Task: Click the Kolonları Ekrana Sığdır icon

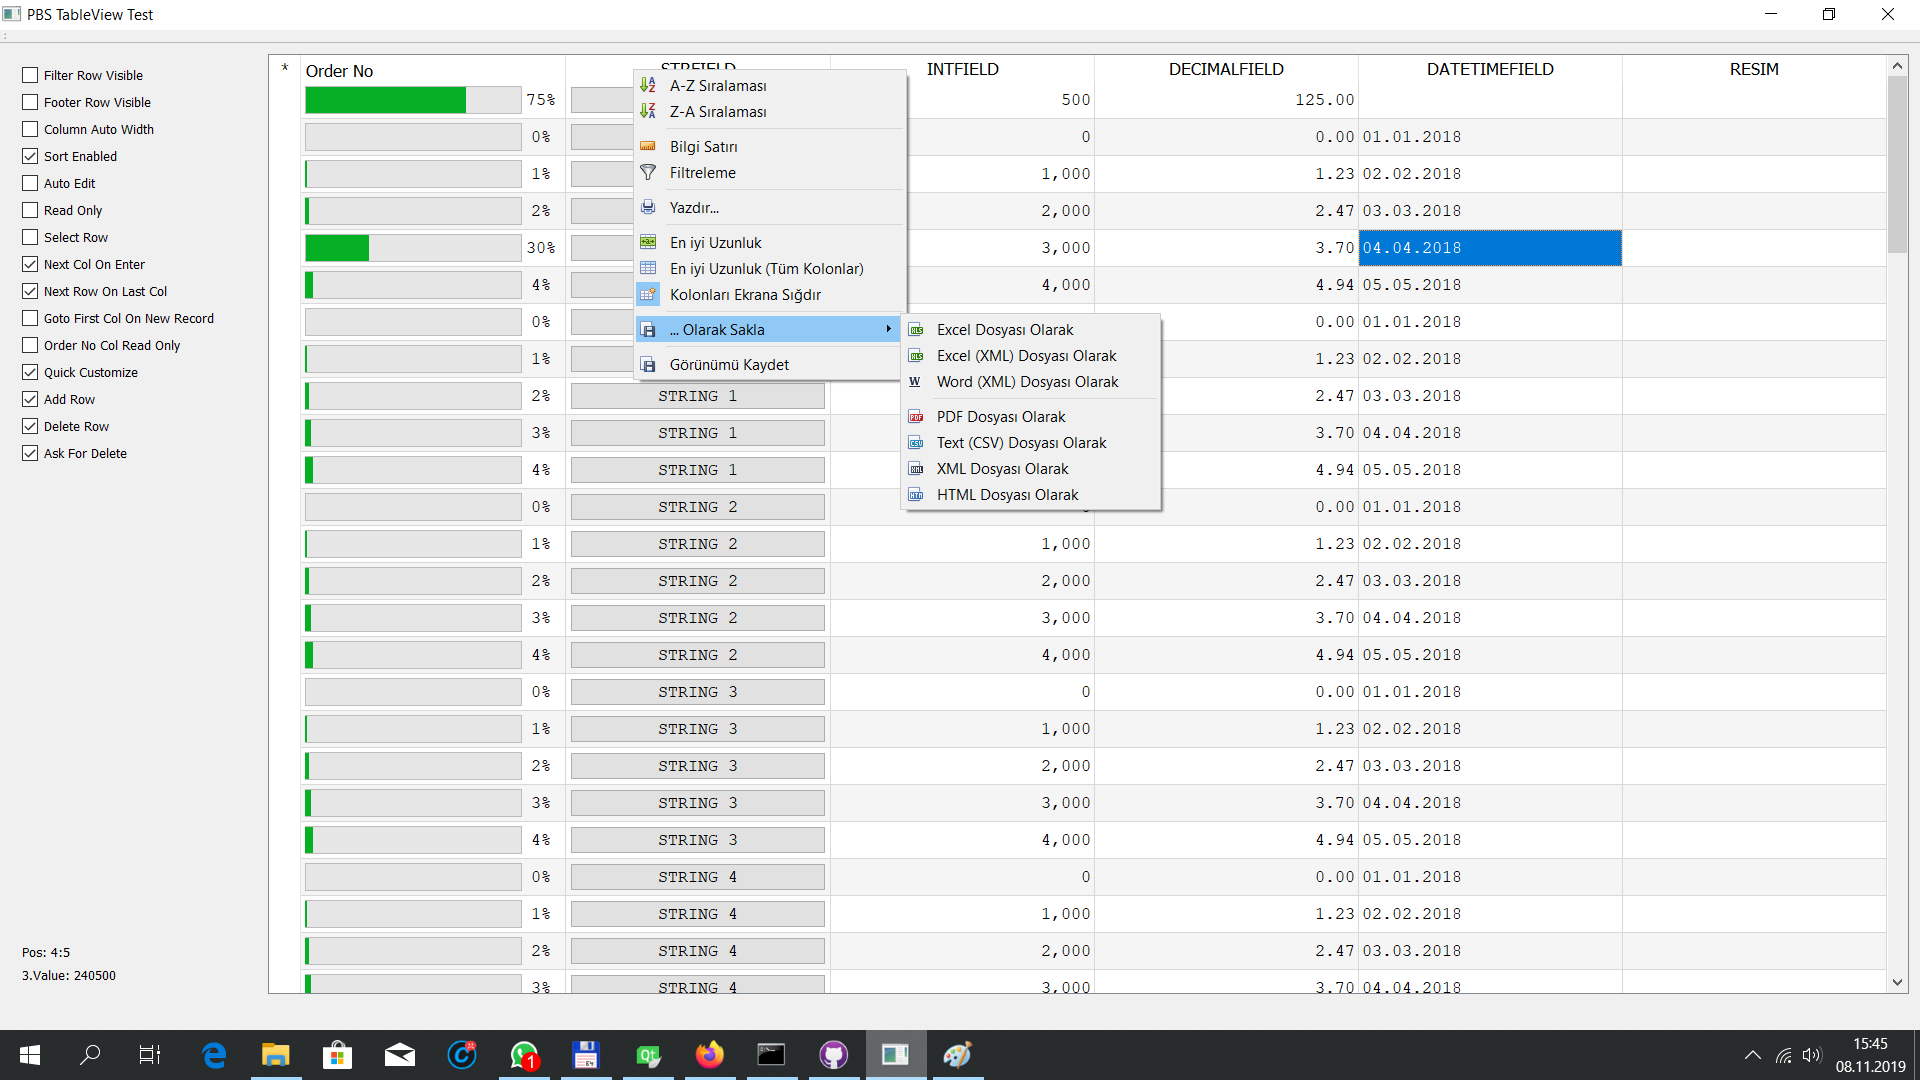Action: tap(648, 294)
